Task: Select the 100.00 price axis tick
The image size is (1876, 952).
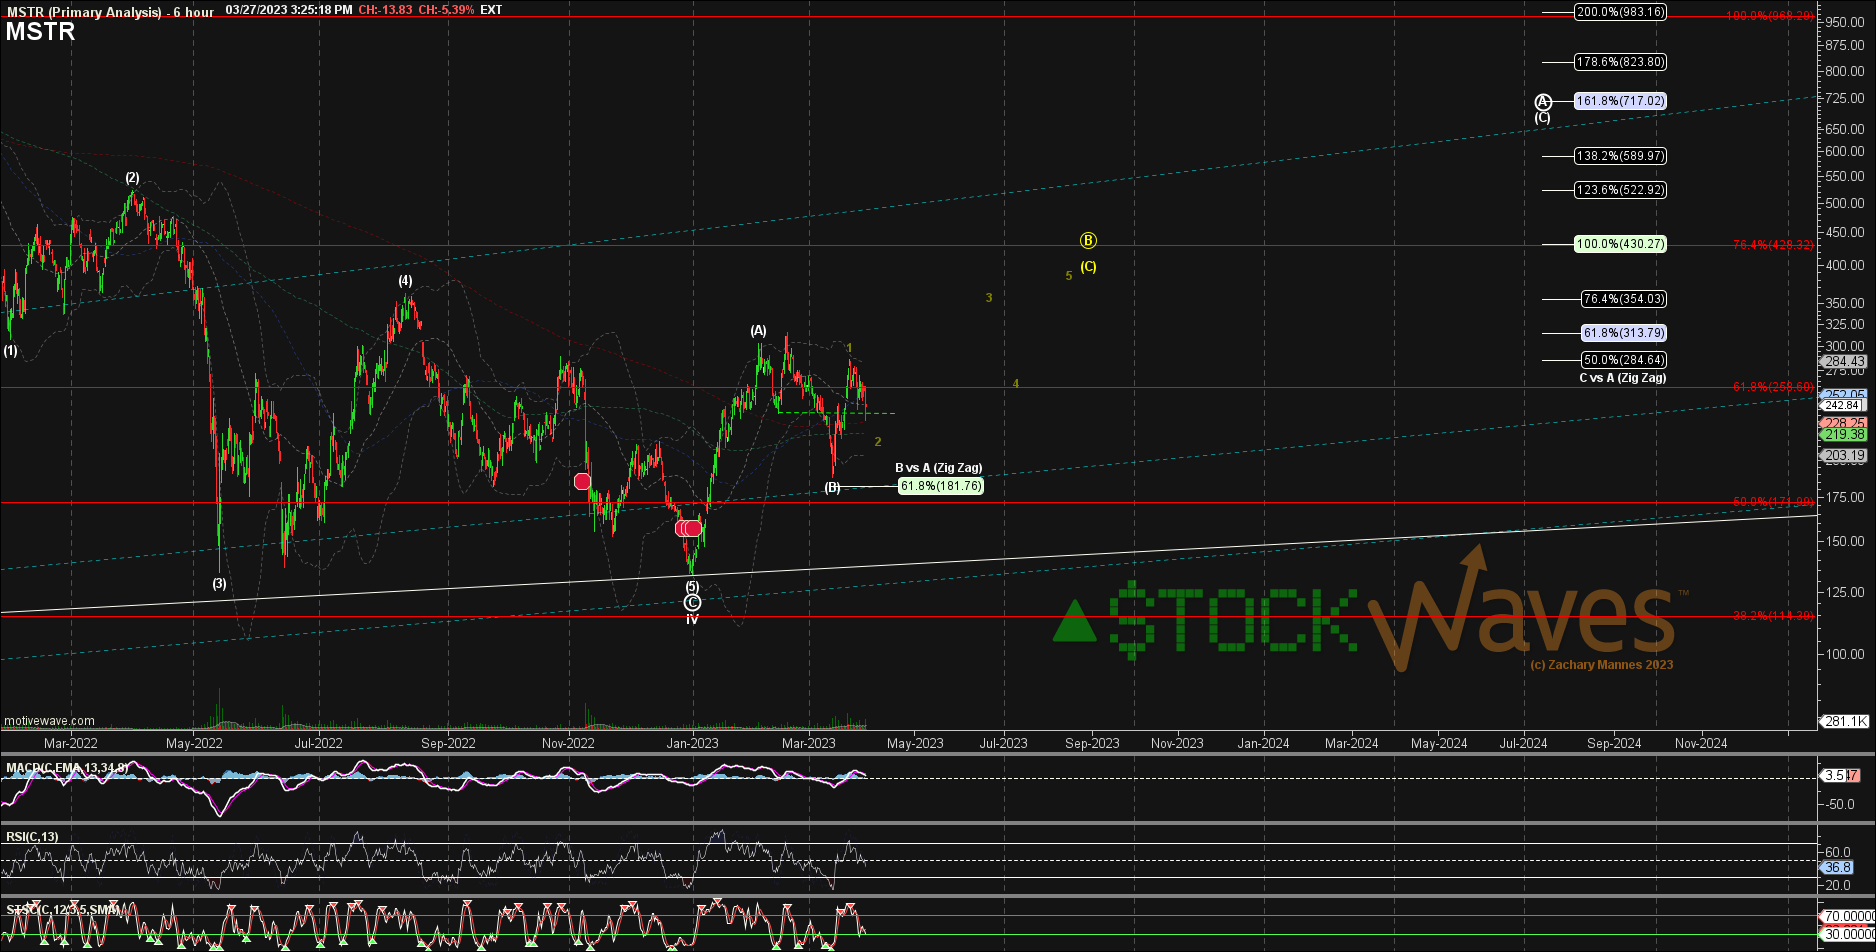Action: [1845, 655]
